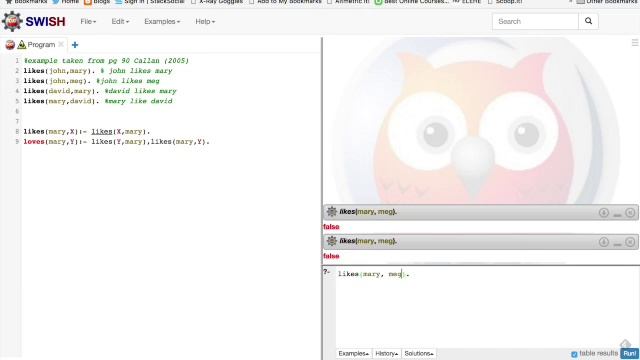Screen dimensions: 640x360
Task: Click the loves(mary,Y) rule line
Action: pos(116,142)
